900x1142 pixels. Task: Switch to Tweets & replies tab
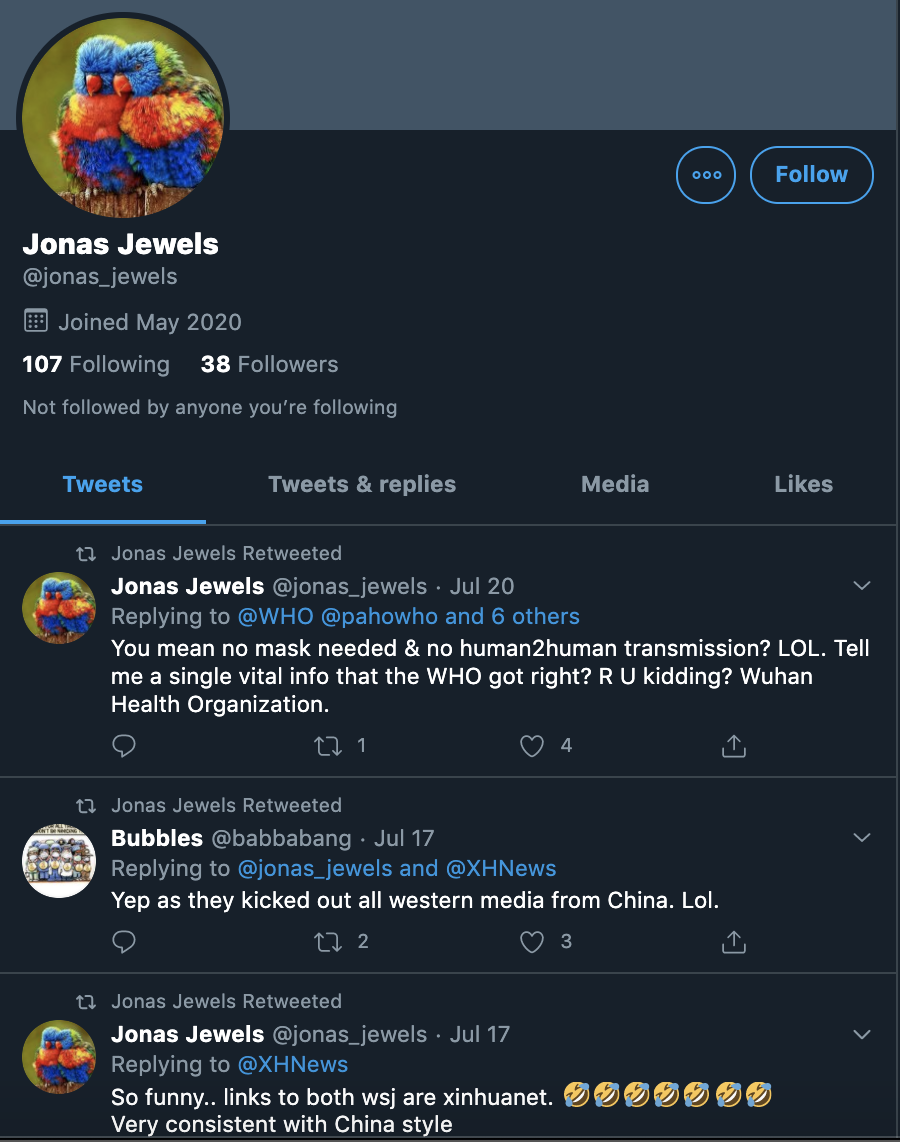click(x=362, y=484)
